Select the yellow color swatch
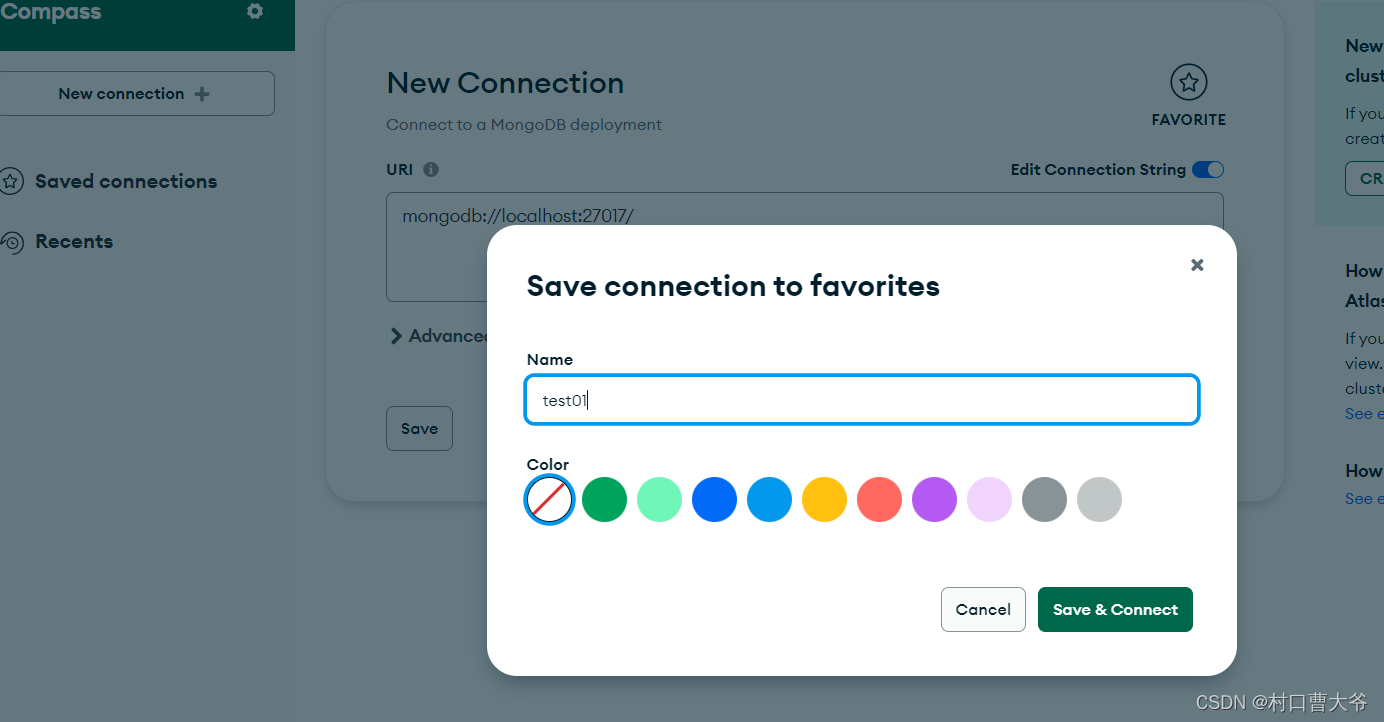The width and height of the screenshot is (1384, 722). coord(825,499)
